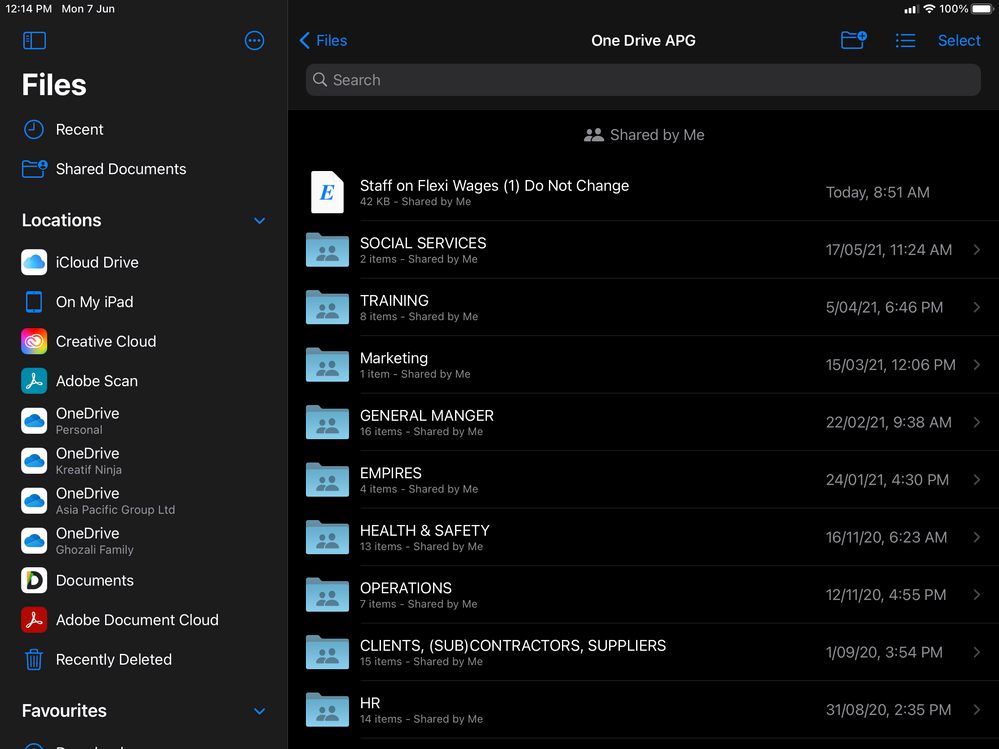
Task: Tap the Shared by Me header
Action: pos(644,135)
